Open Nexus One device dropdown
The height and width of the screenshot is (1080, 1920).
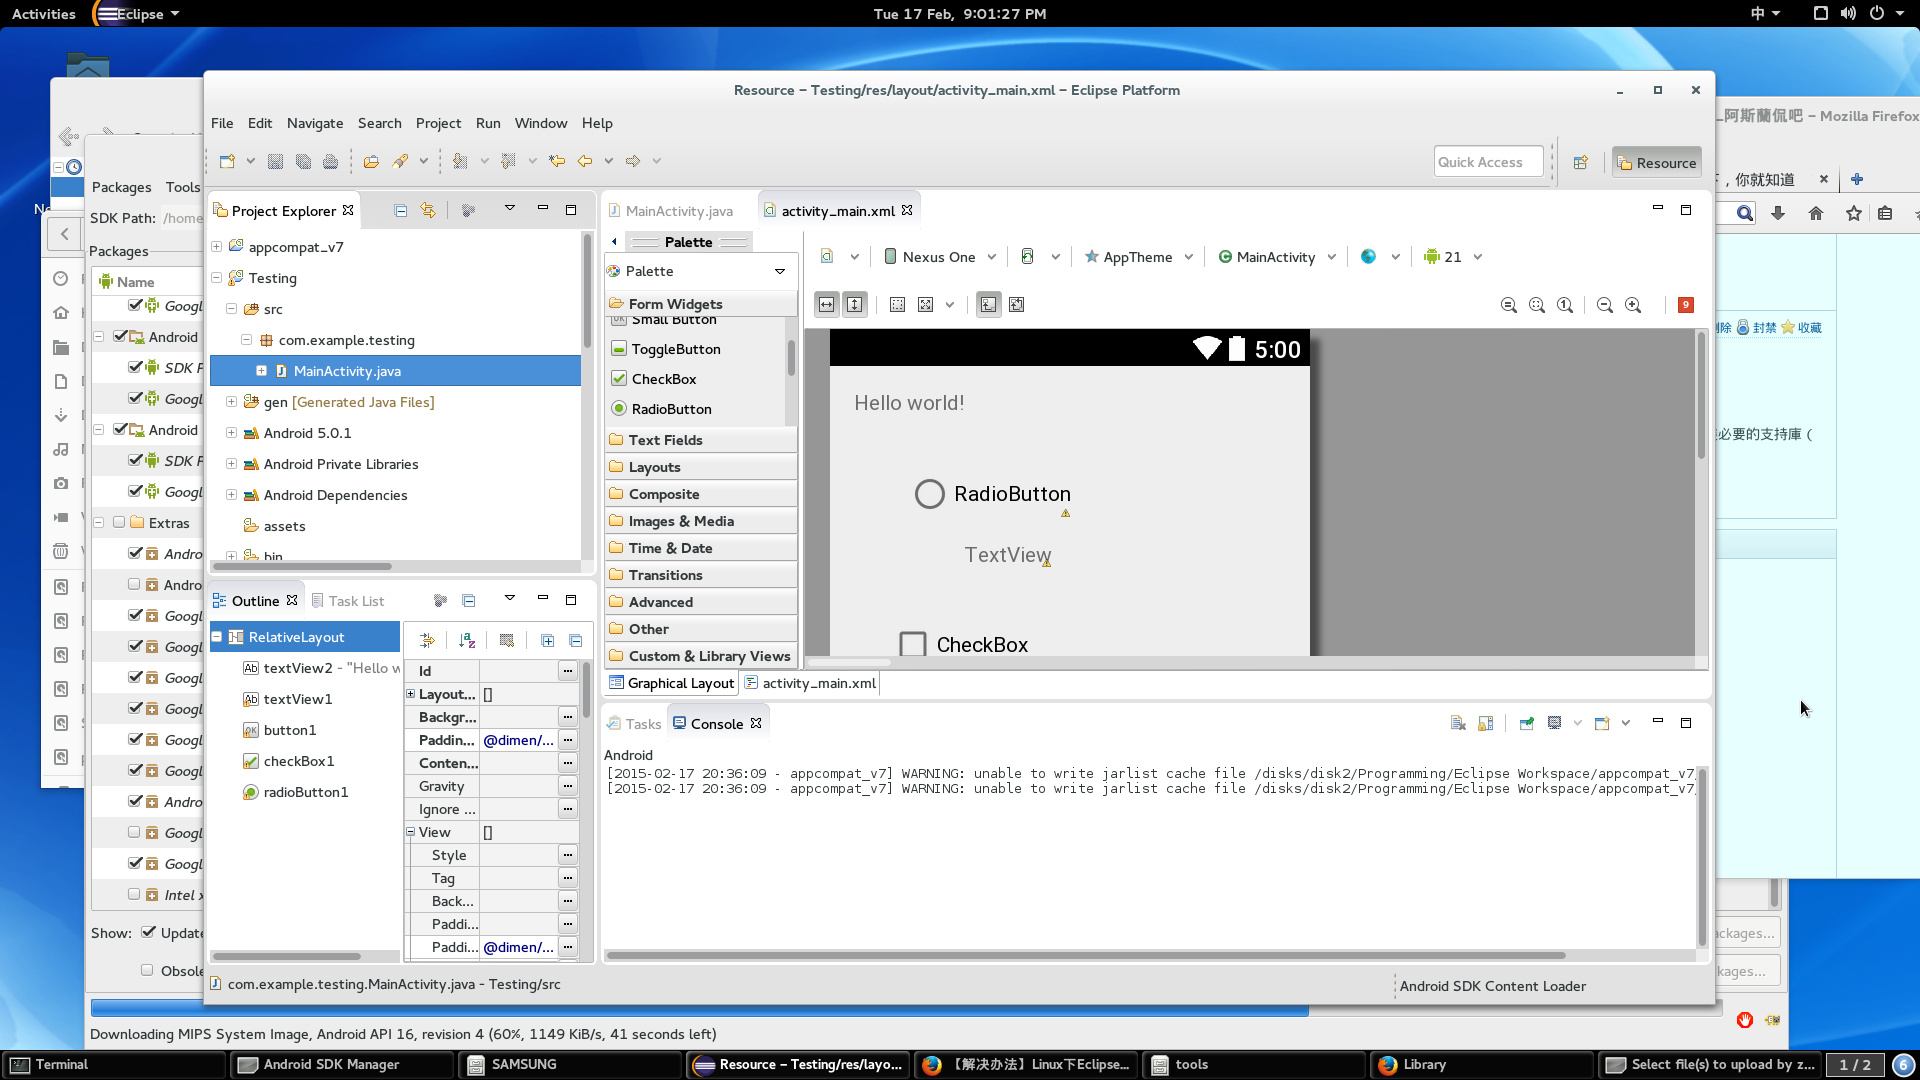(x=940, y=257)
